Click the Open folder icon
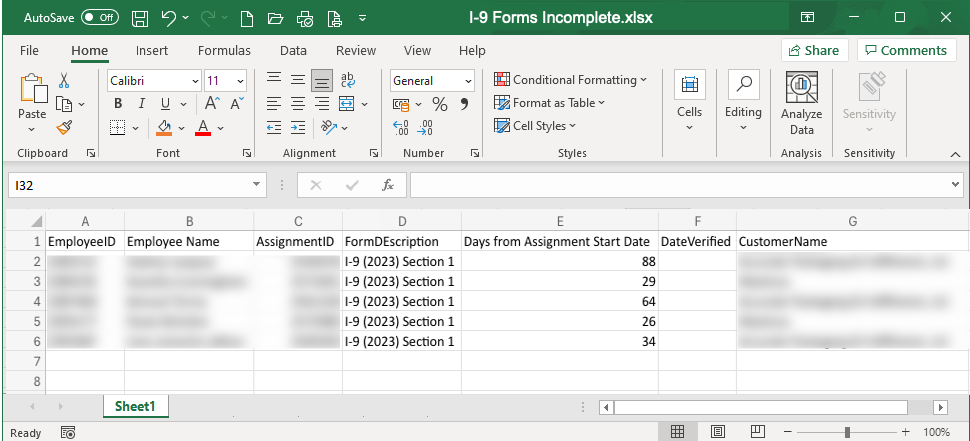The image size is (970, 441). pyautogui.click(x=275, y=19)
